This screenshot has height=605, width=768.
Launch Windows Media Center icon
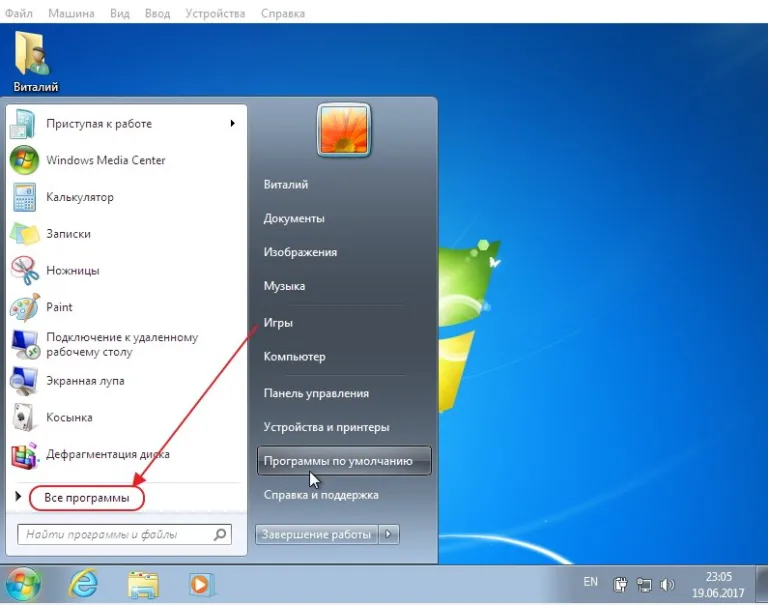pos(24,160)
